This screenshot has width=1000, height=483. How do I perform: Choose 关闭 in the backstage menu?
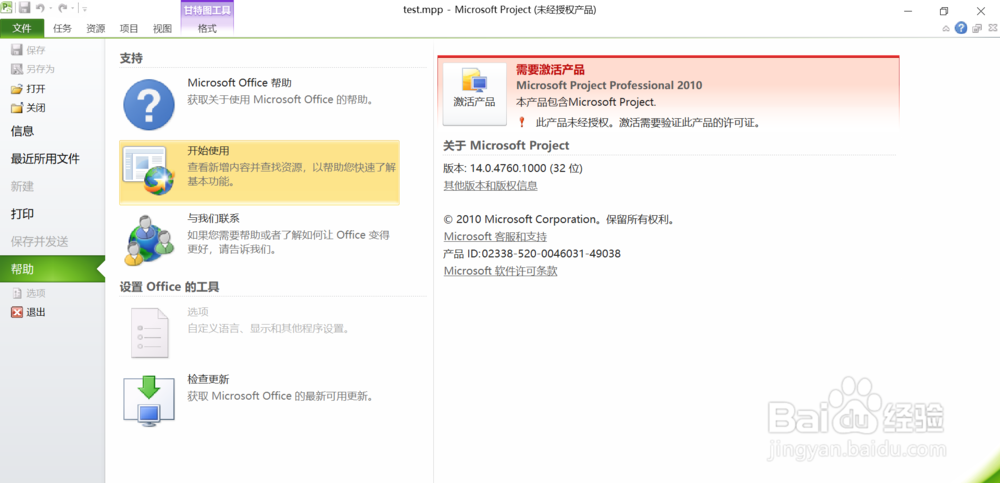point(29,108)
